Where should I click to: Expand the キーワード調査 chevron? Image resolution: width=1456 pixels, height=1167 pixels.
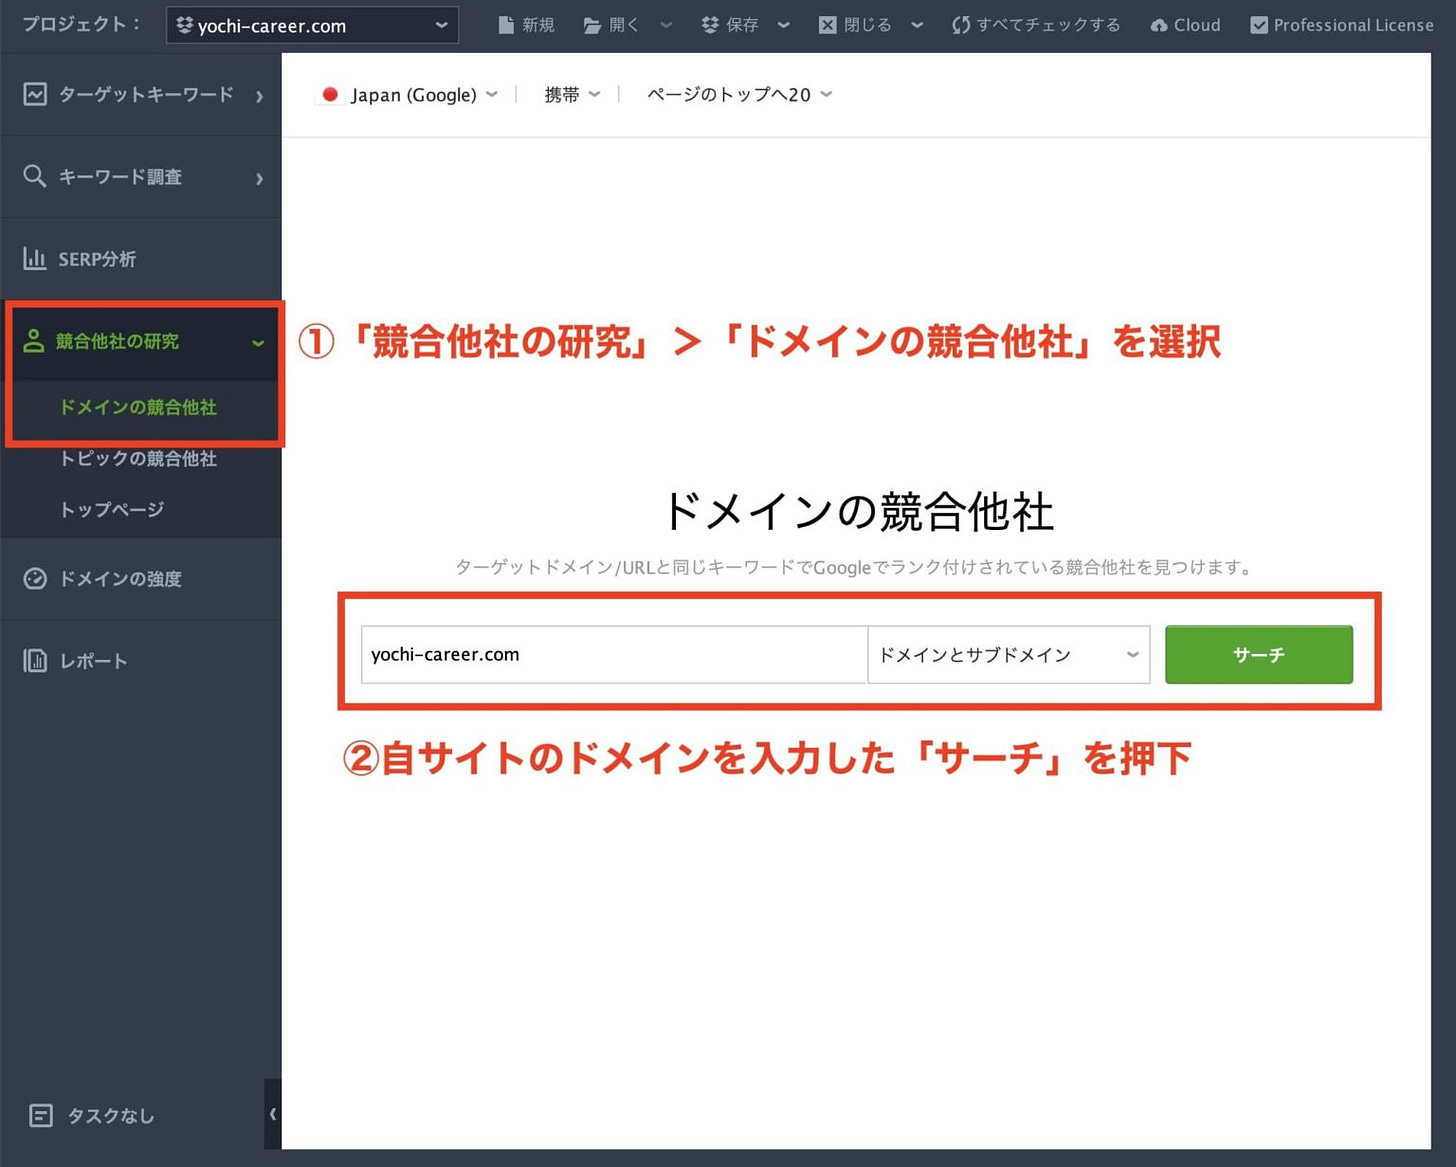259,178
